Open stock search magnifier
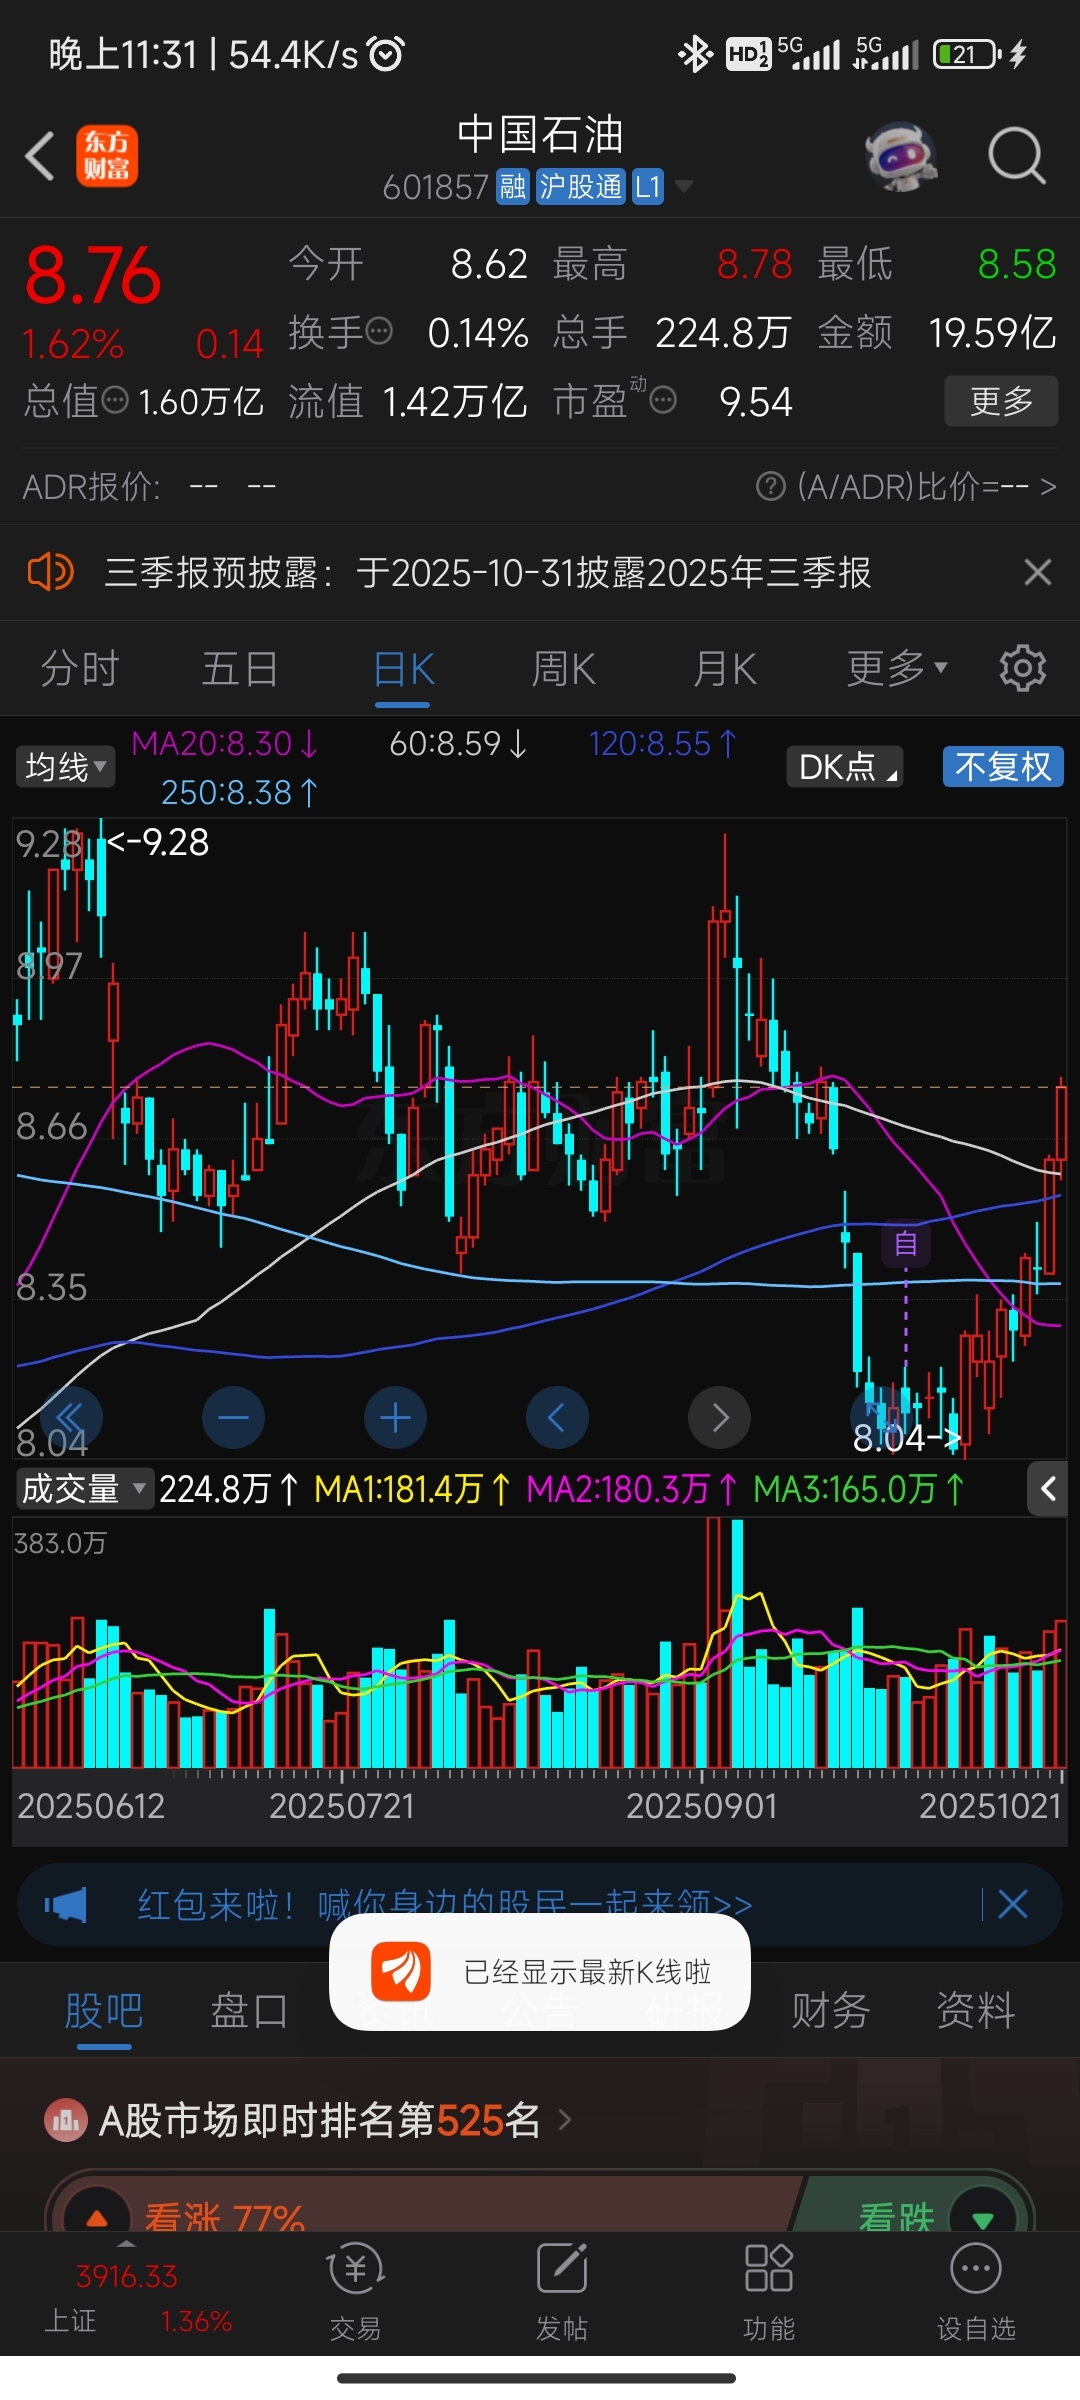The image size is (1080, 2400). pyautogui.click(x=1016, y=157)
